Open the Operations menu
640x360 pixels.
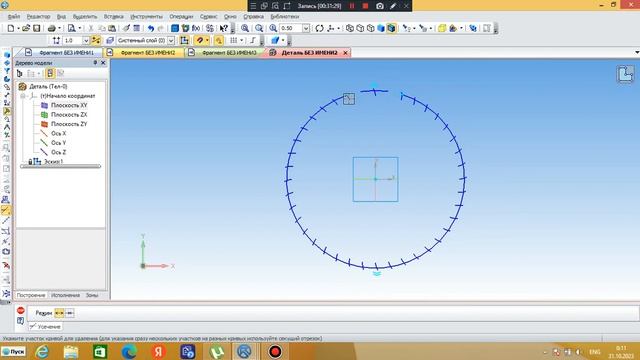click(x=181, y=16)
